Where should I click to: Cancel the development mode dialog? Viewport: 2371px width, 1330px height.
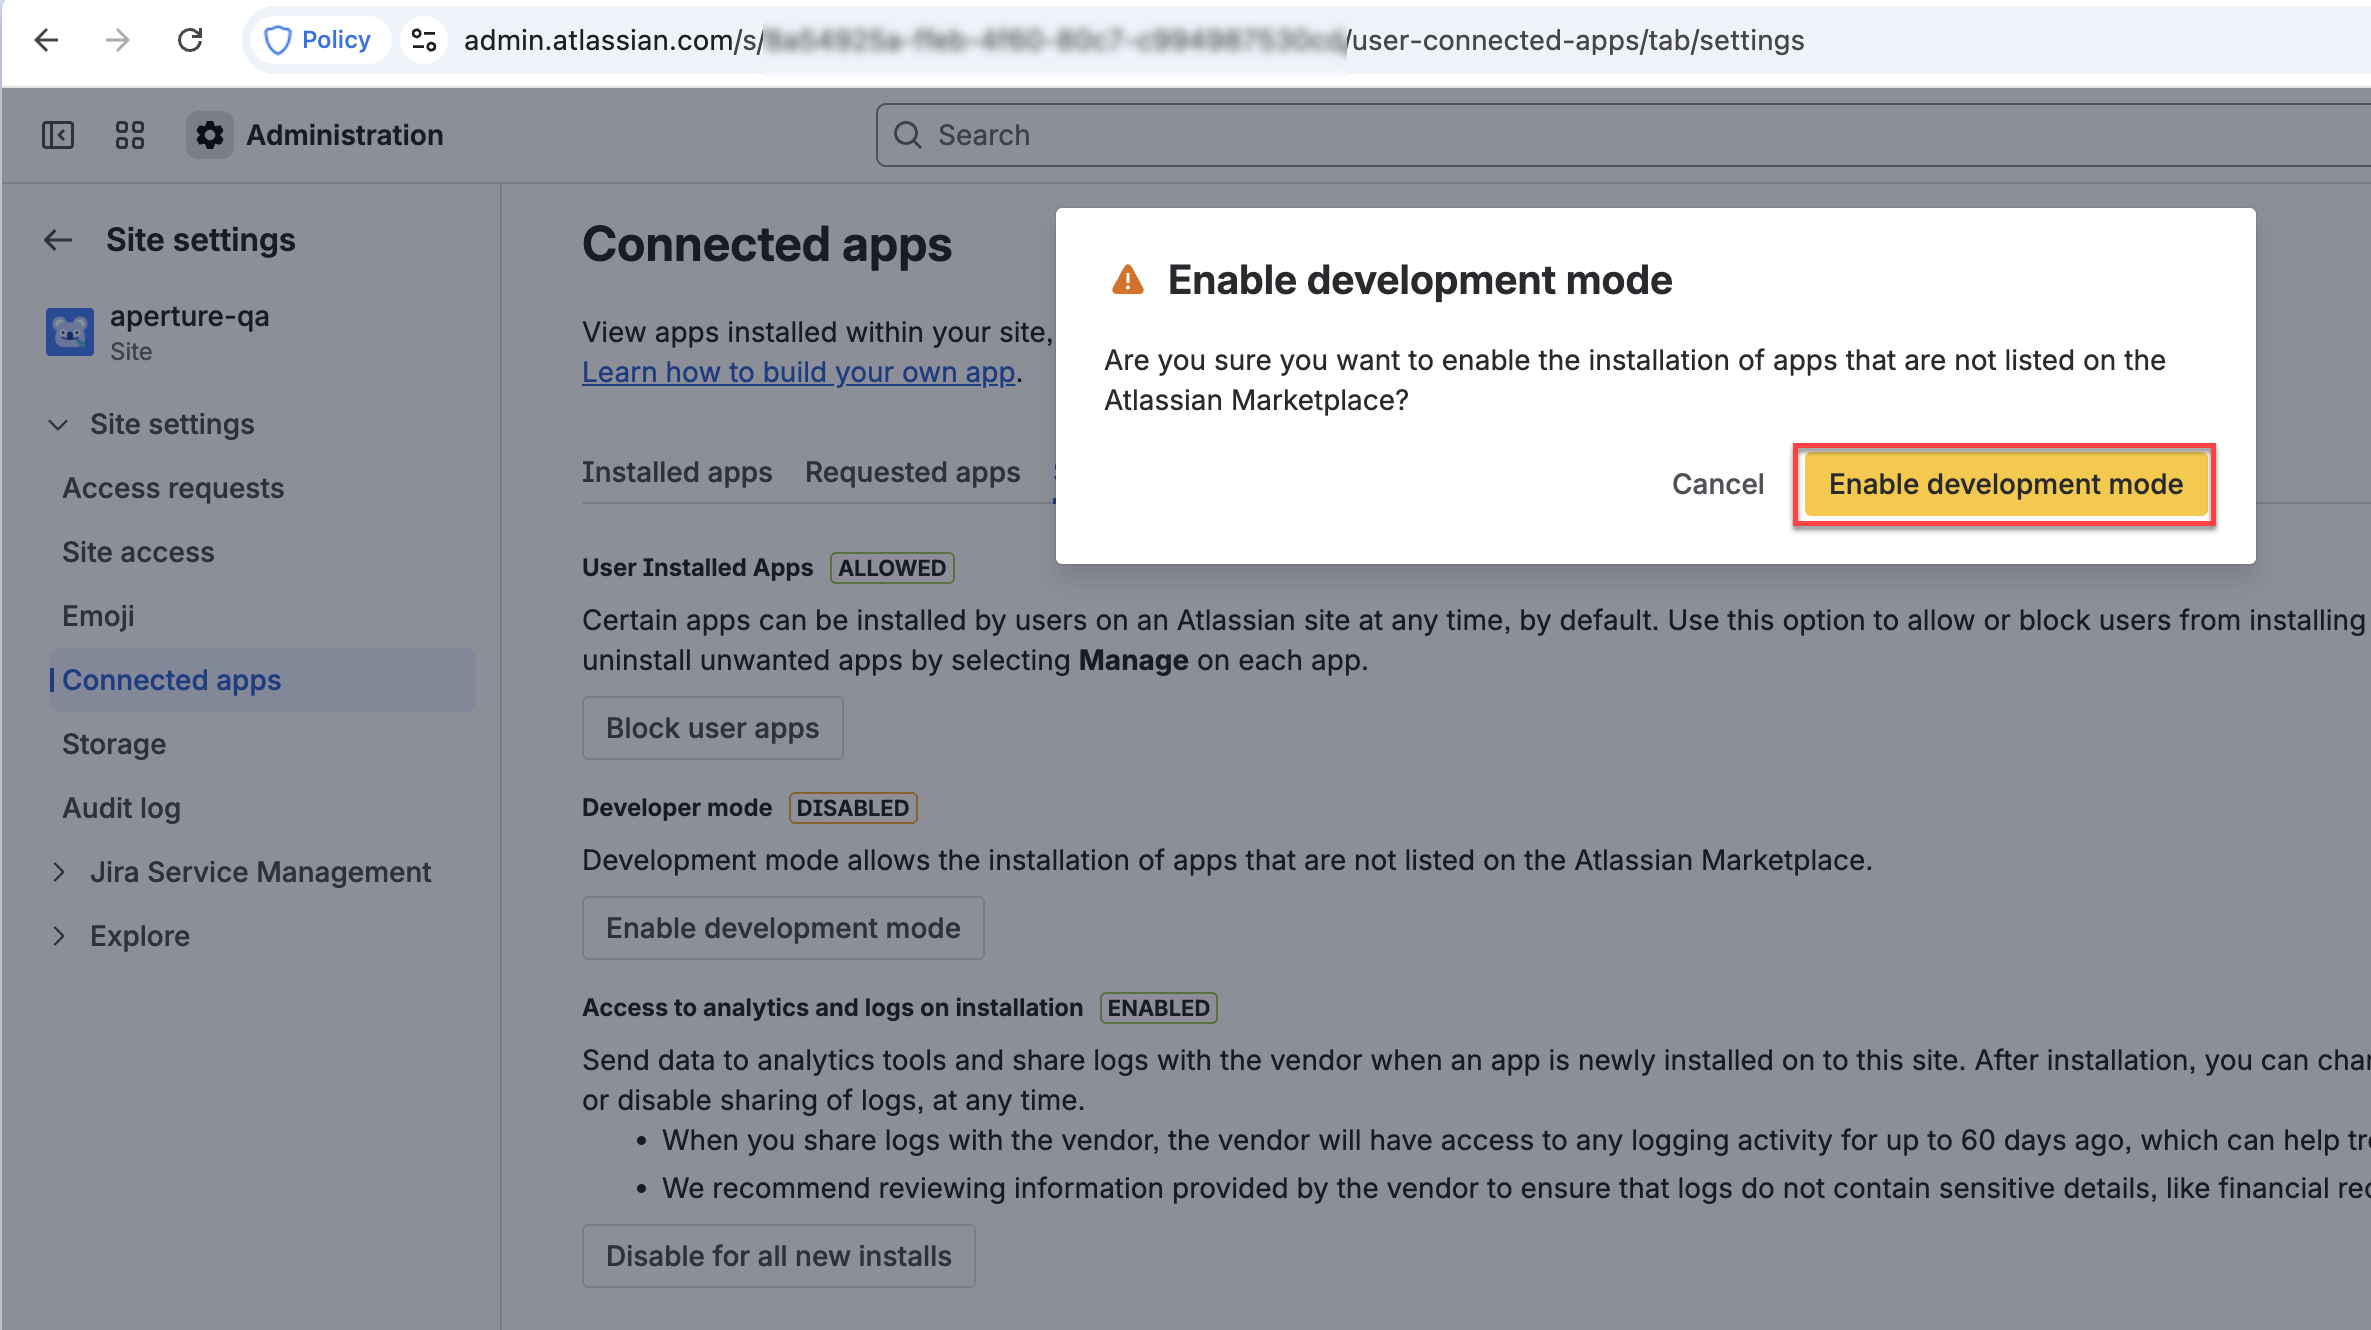(x=1717, y=484)
